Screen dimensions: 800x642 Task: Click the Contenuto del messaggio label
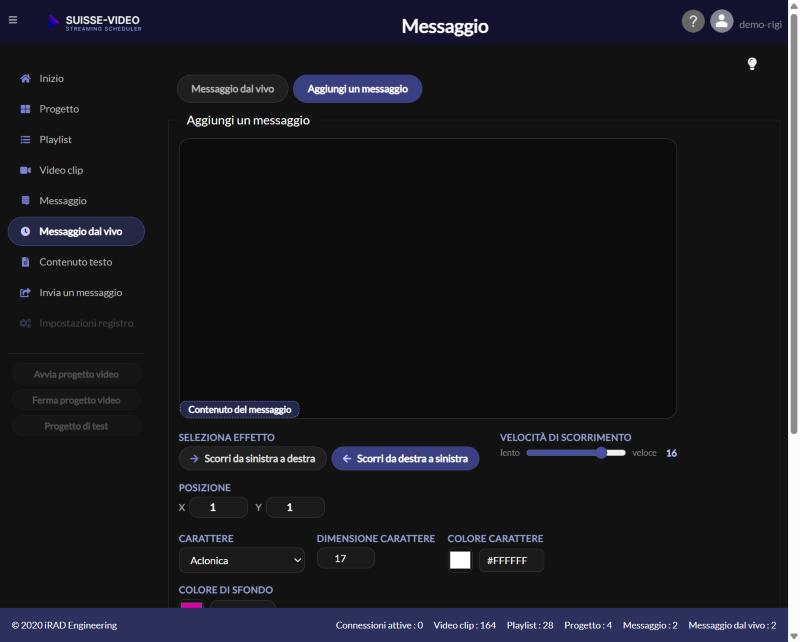239,410
